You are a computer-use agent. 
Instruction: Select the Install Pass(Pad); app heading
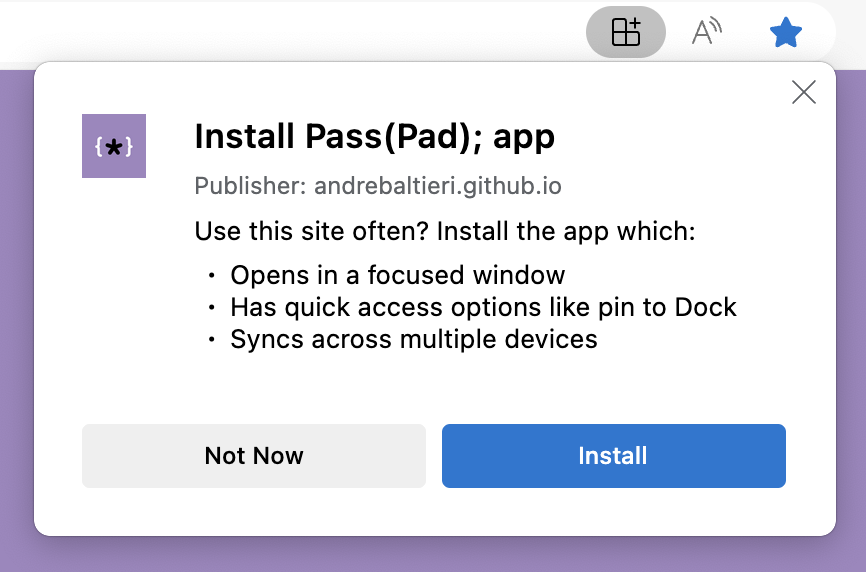click(x=374, y=137)
